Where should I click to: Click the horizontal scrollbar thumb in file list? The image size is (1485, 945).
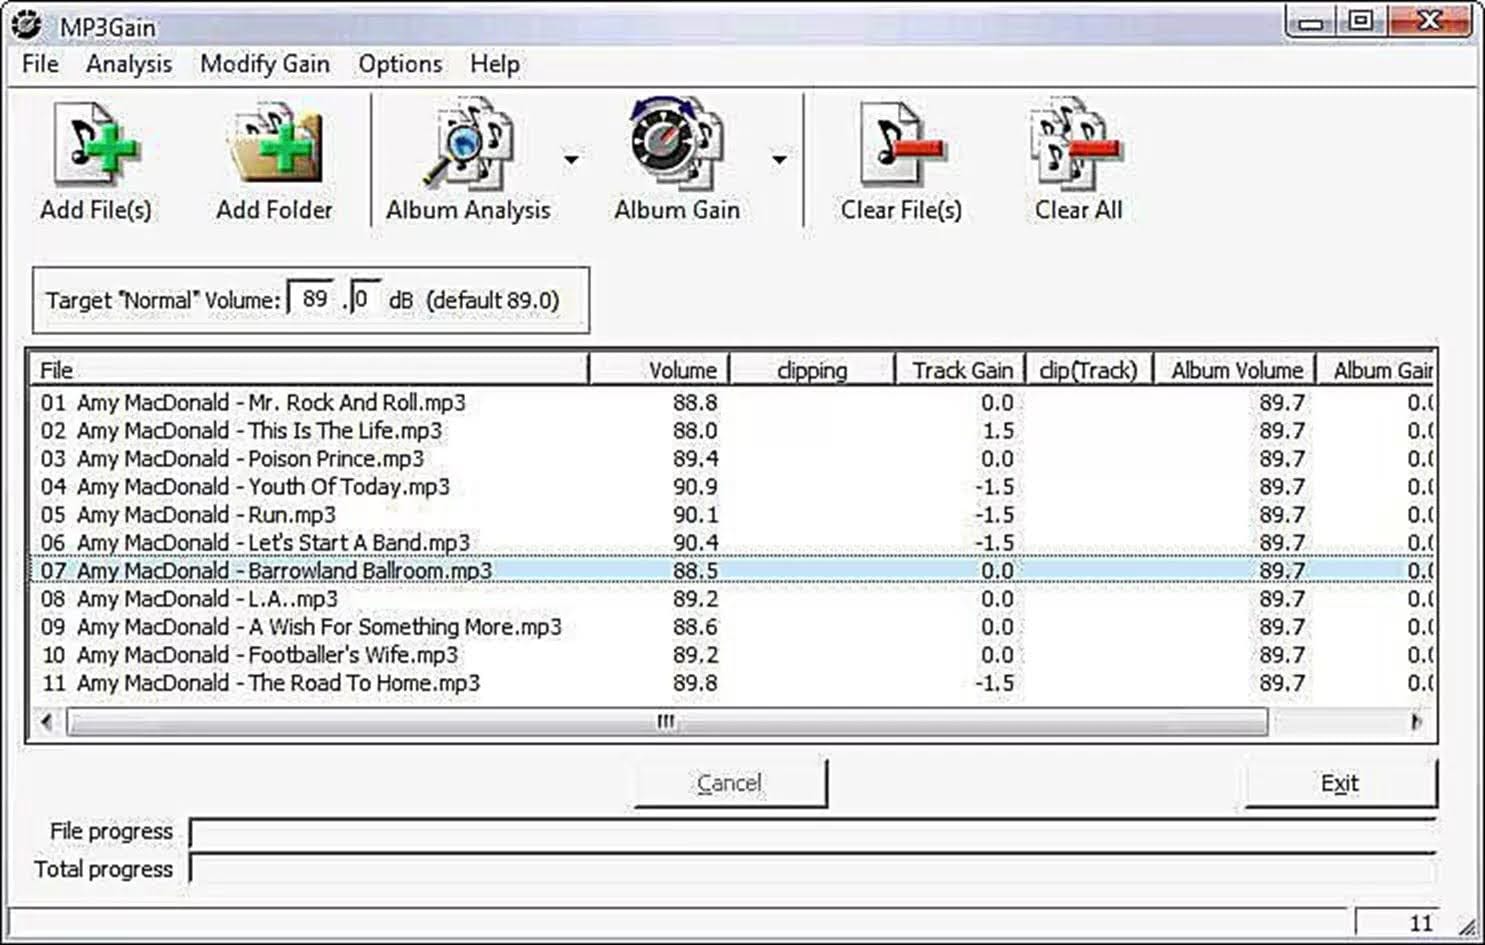(667, 721)
